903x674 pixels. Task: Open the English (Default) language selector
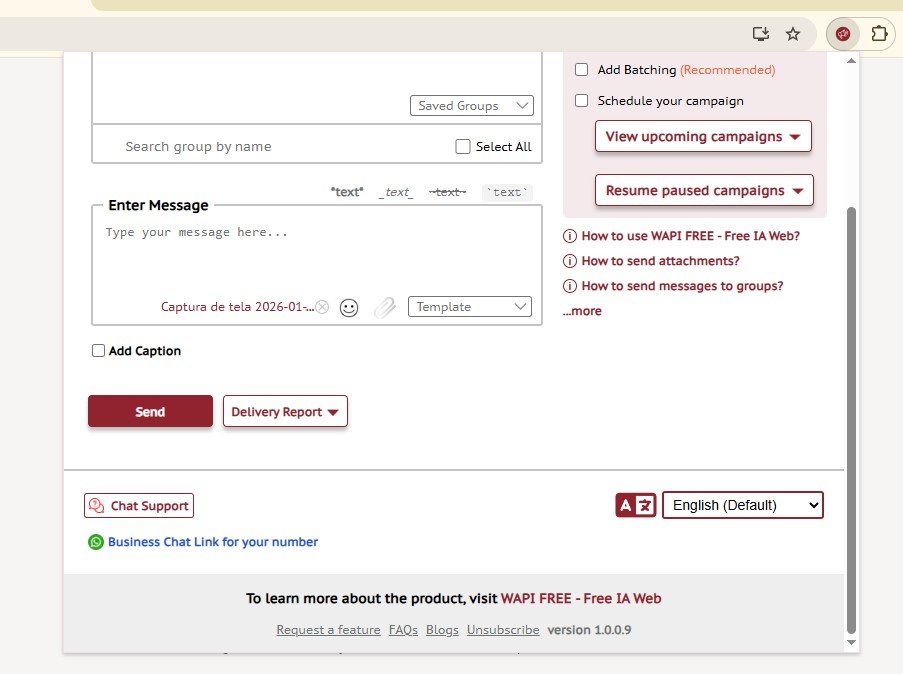742,505
